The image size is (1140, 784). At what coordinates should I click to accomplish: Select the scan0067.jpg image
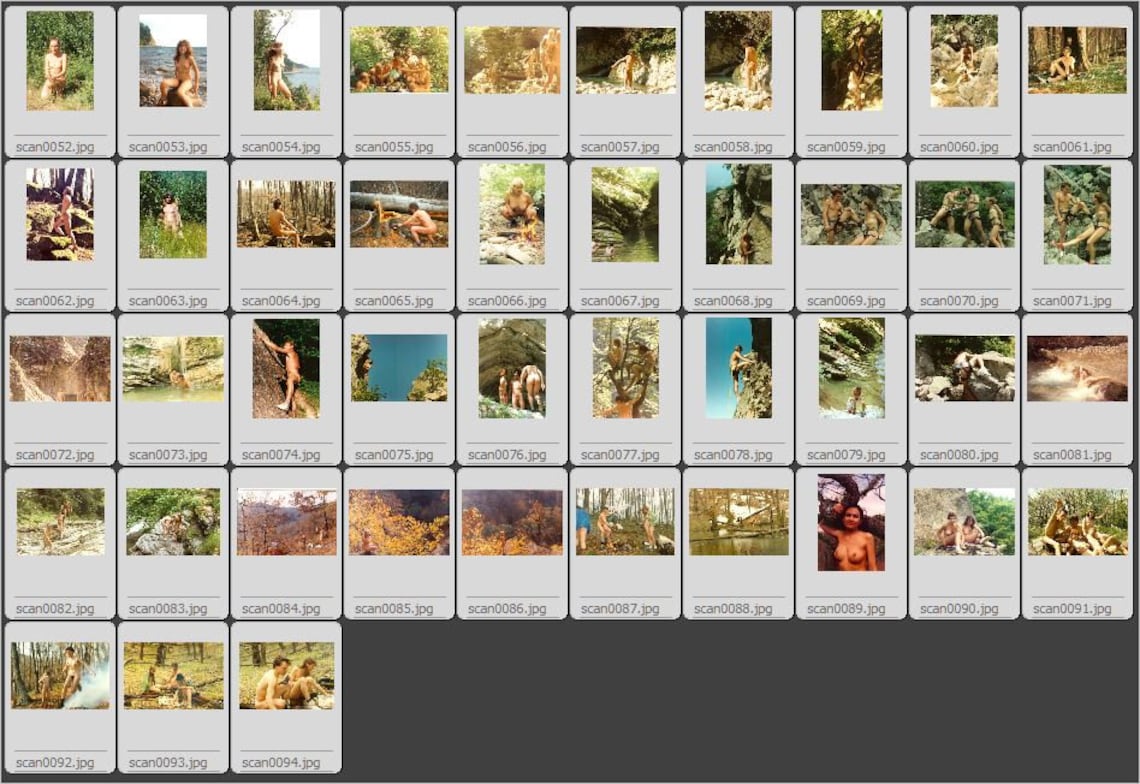click(x=625, y=215)
